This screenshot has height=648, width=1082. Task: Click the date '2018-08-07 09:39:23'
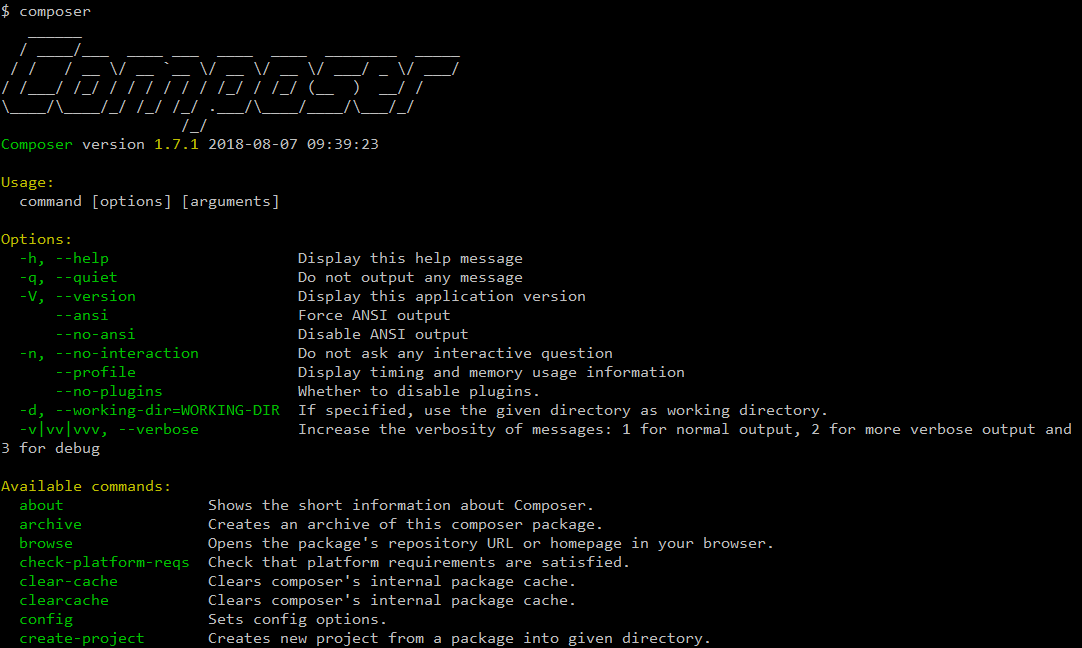tap(293, 144)
